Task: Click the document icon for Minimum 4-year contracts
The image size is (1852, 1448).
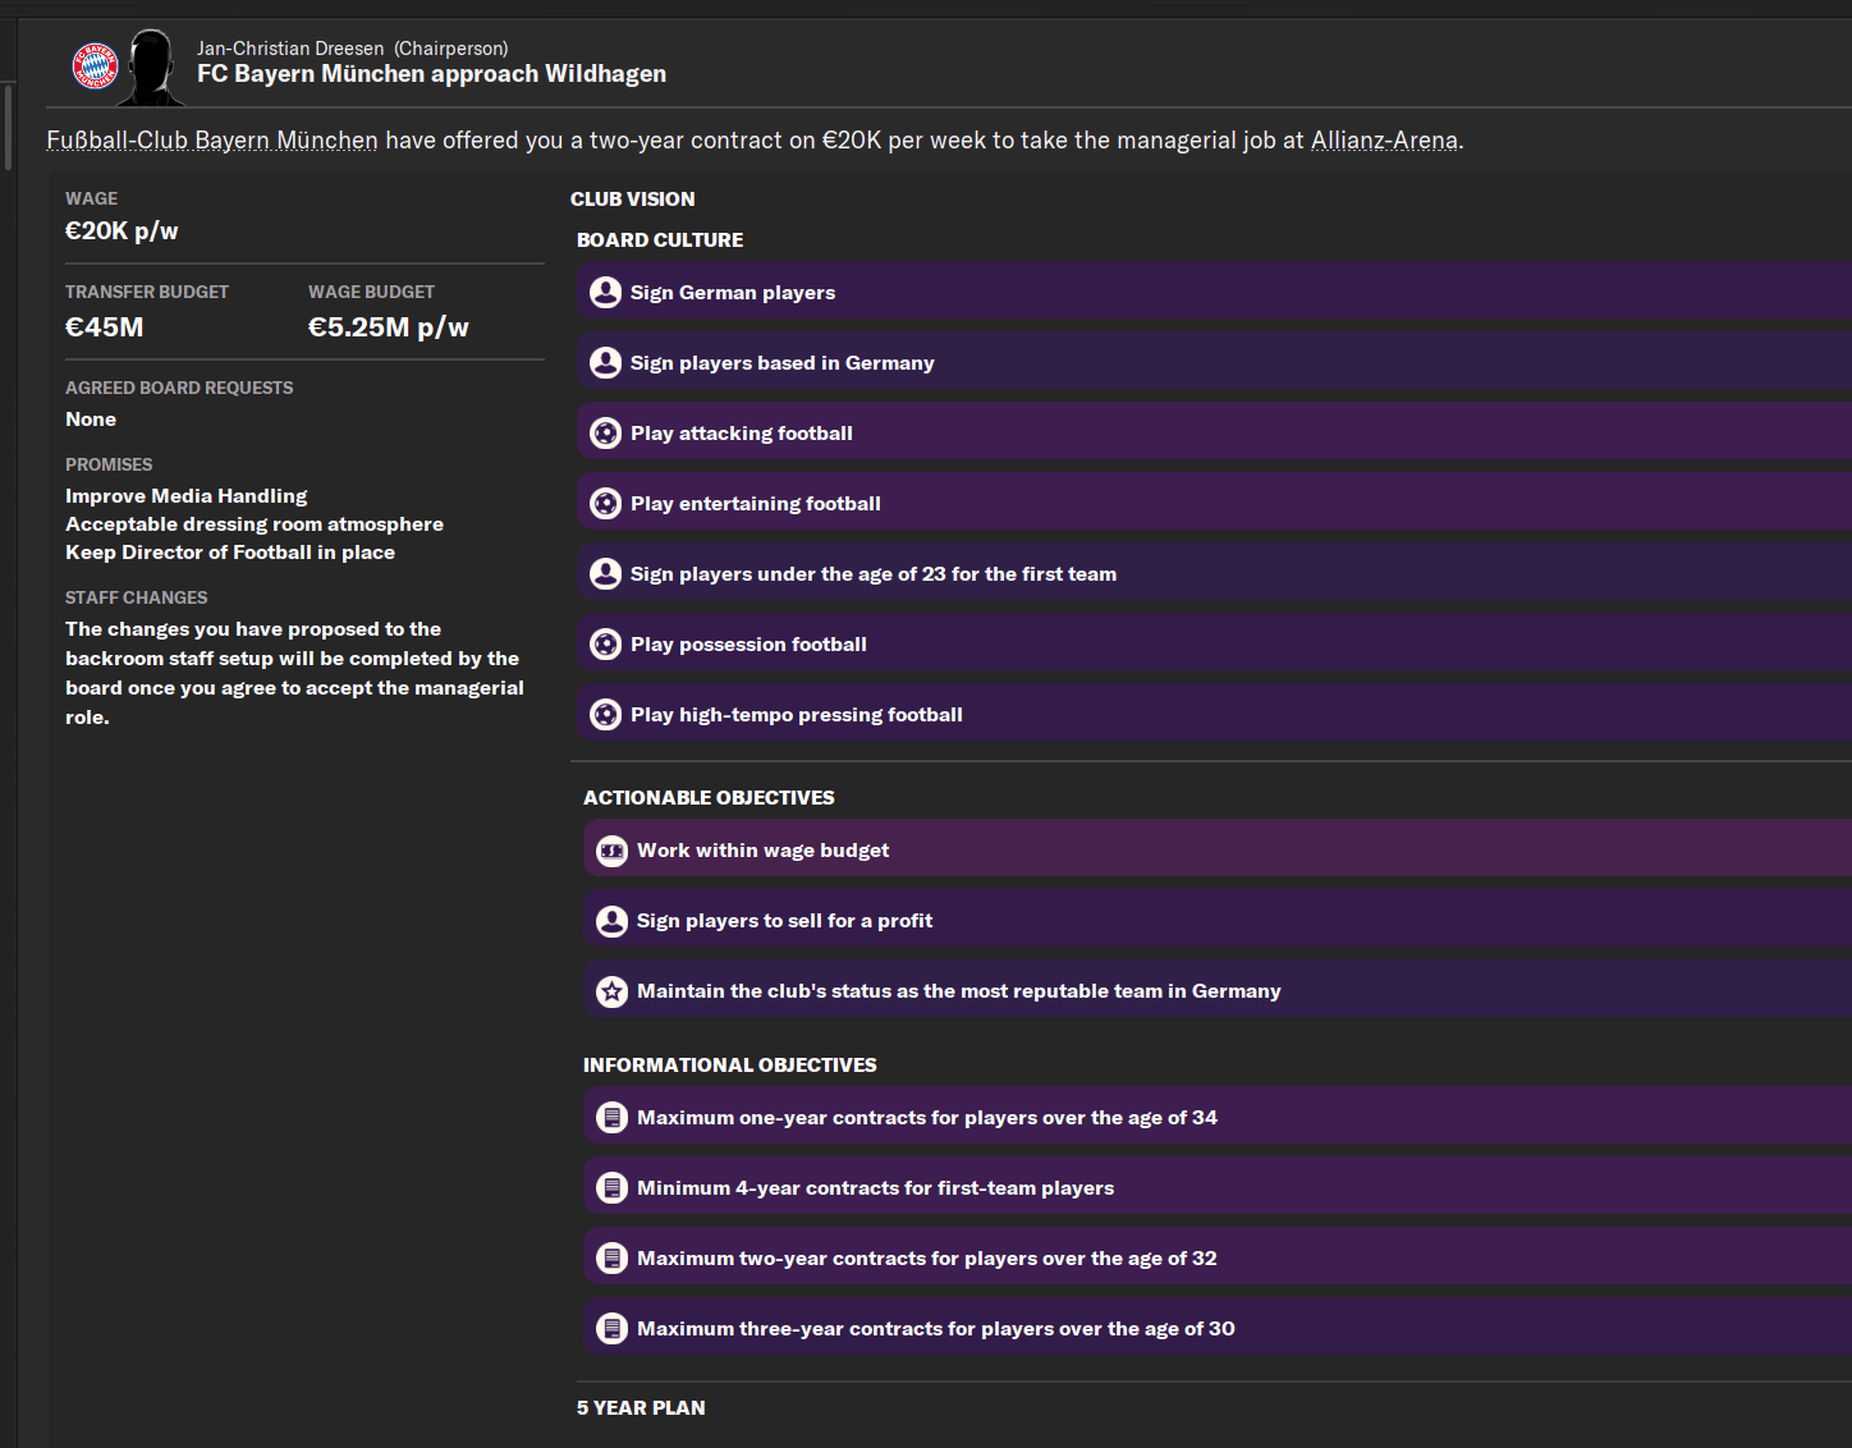Action: point(612,1188)
